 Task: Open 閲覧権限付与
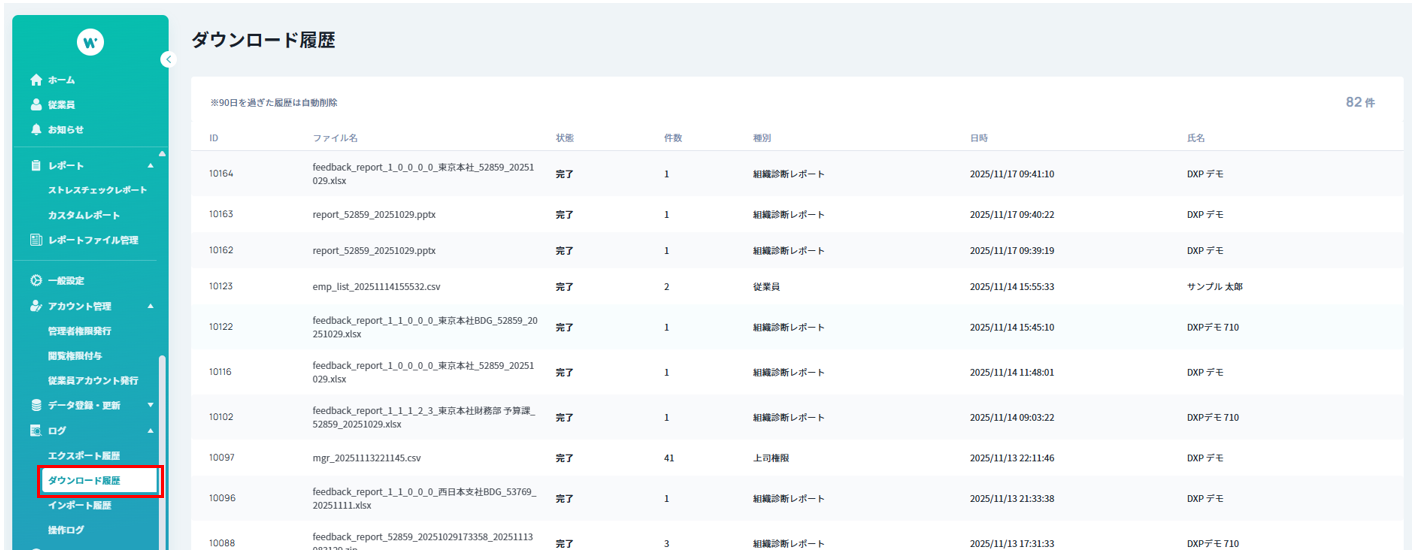75,356
